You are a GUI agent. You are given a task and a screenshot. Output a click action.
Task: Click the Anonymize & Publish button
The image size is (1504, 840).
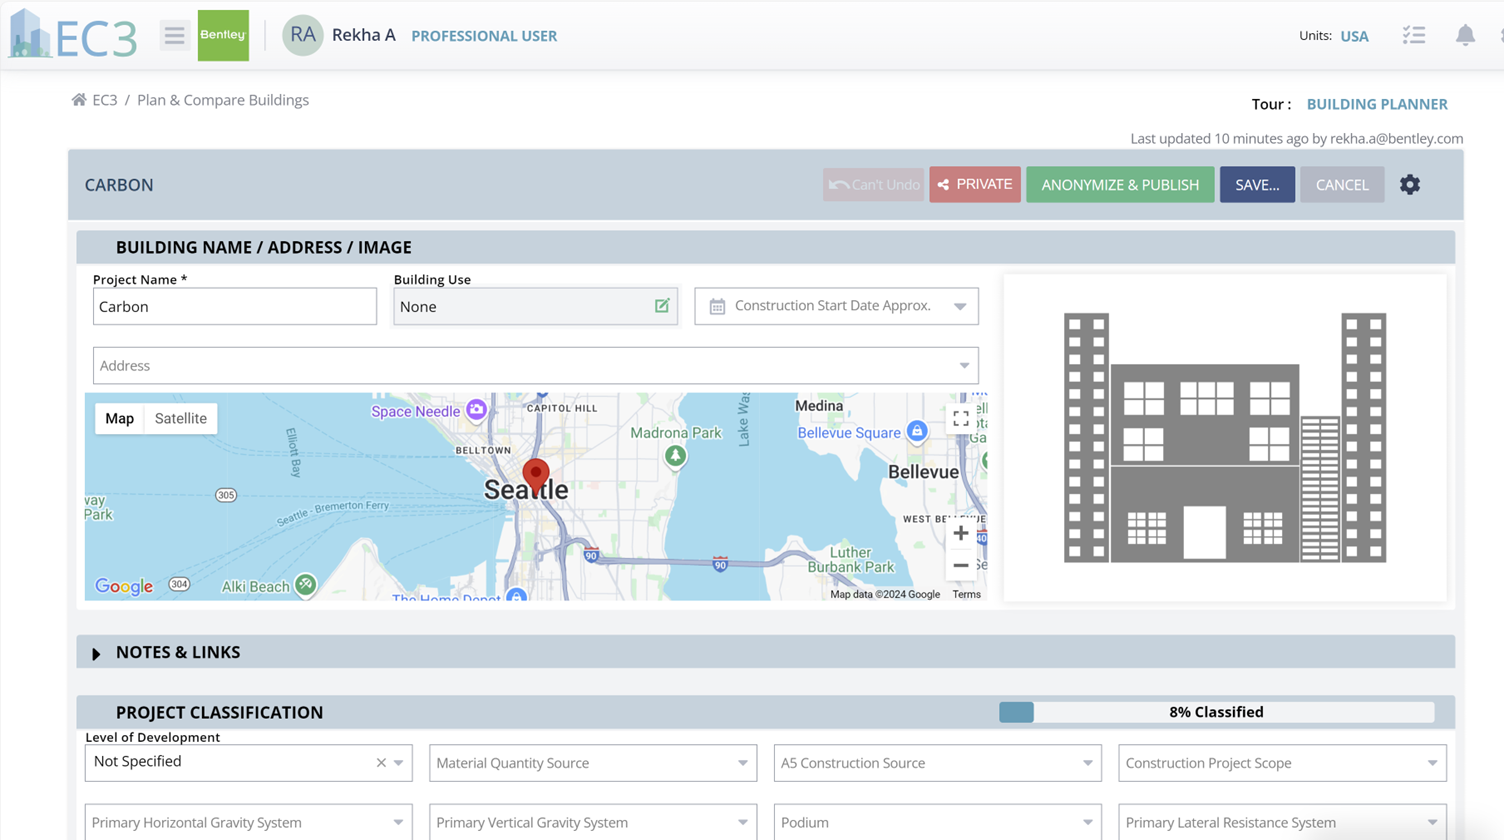coord(1119,185)
